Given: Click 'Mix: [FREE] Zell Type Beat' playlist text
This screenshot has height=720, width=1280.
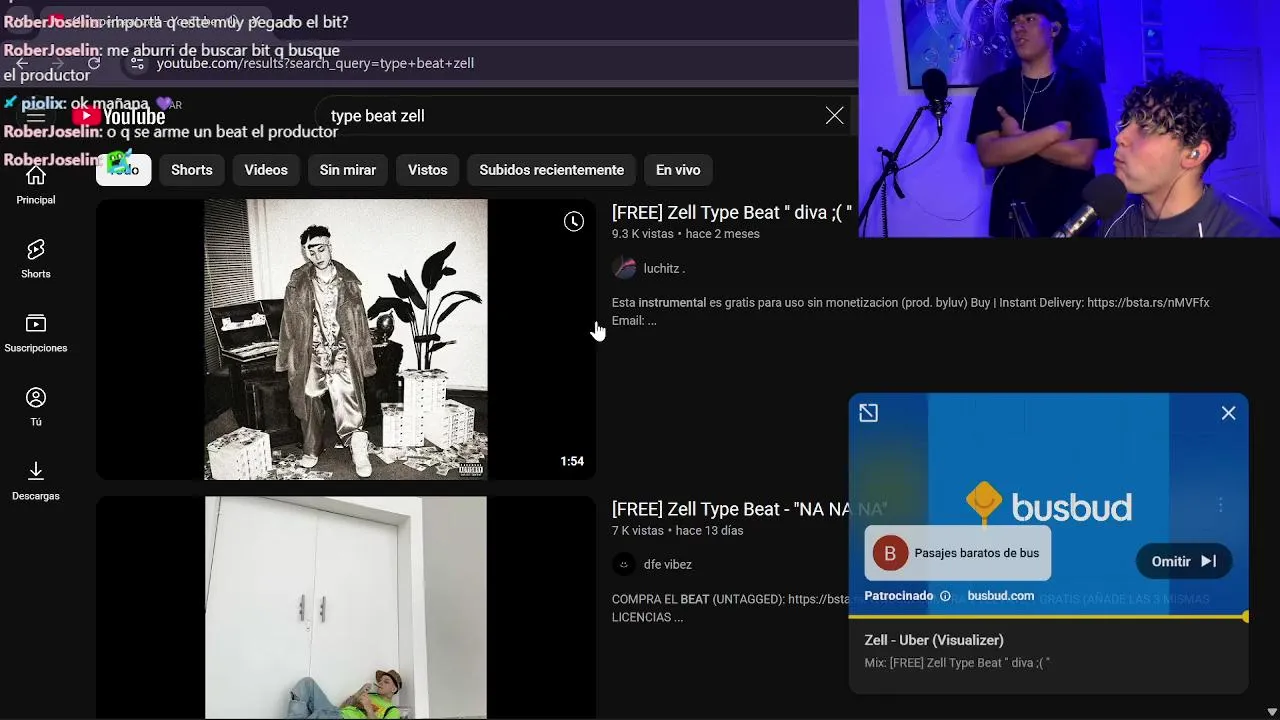Looking at the screenshot, I should [957, 663].
